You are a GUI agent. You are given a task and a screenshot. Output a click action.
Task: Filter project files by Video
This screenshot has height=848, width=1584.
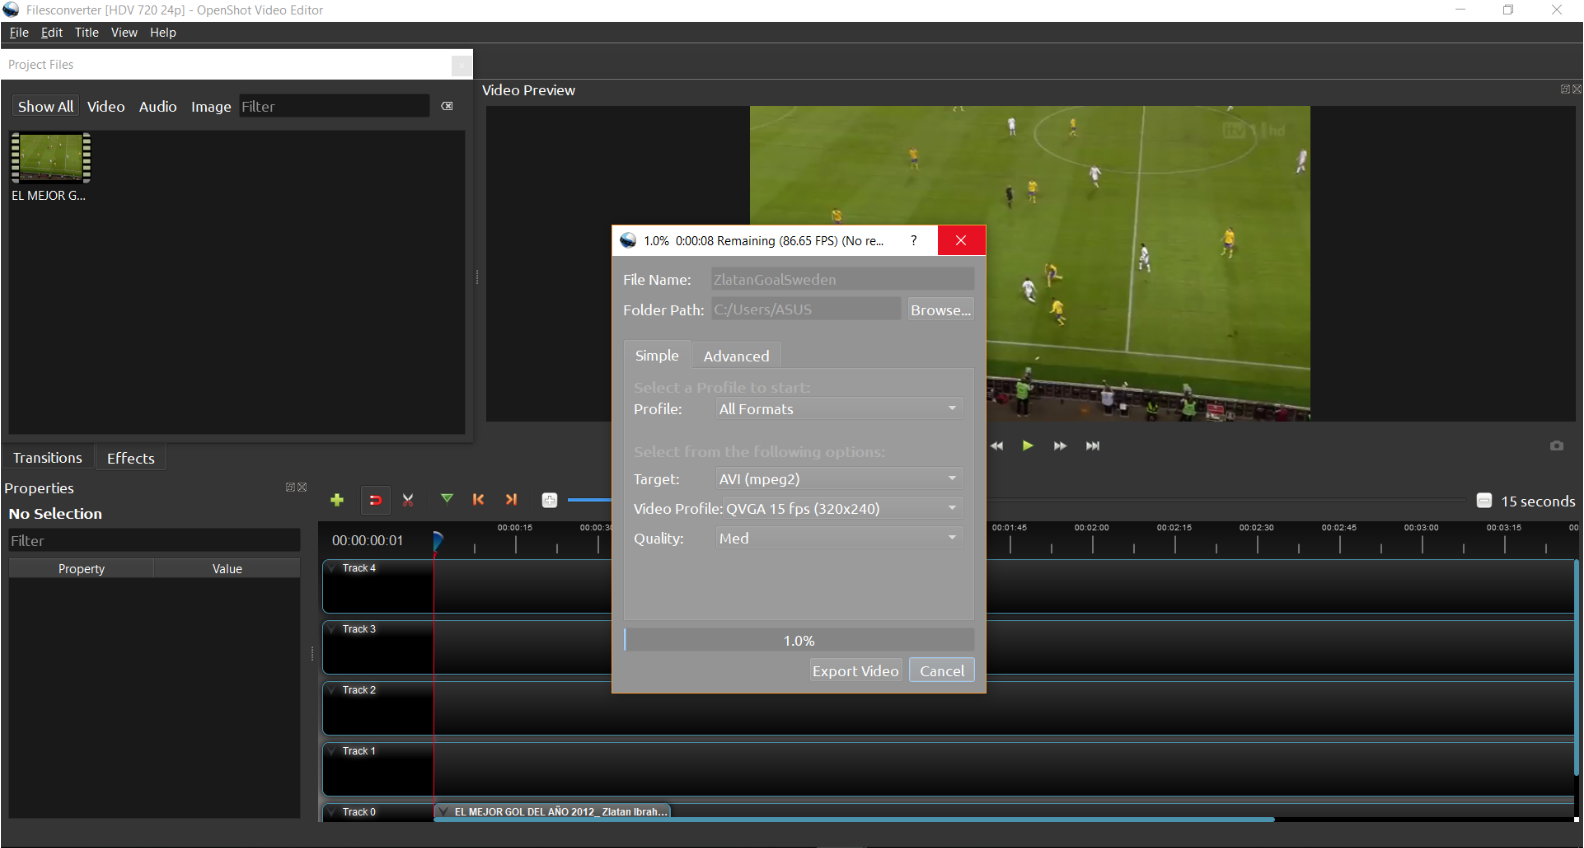pyautogui.click(x=106, y=106)
